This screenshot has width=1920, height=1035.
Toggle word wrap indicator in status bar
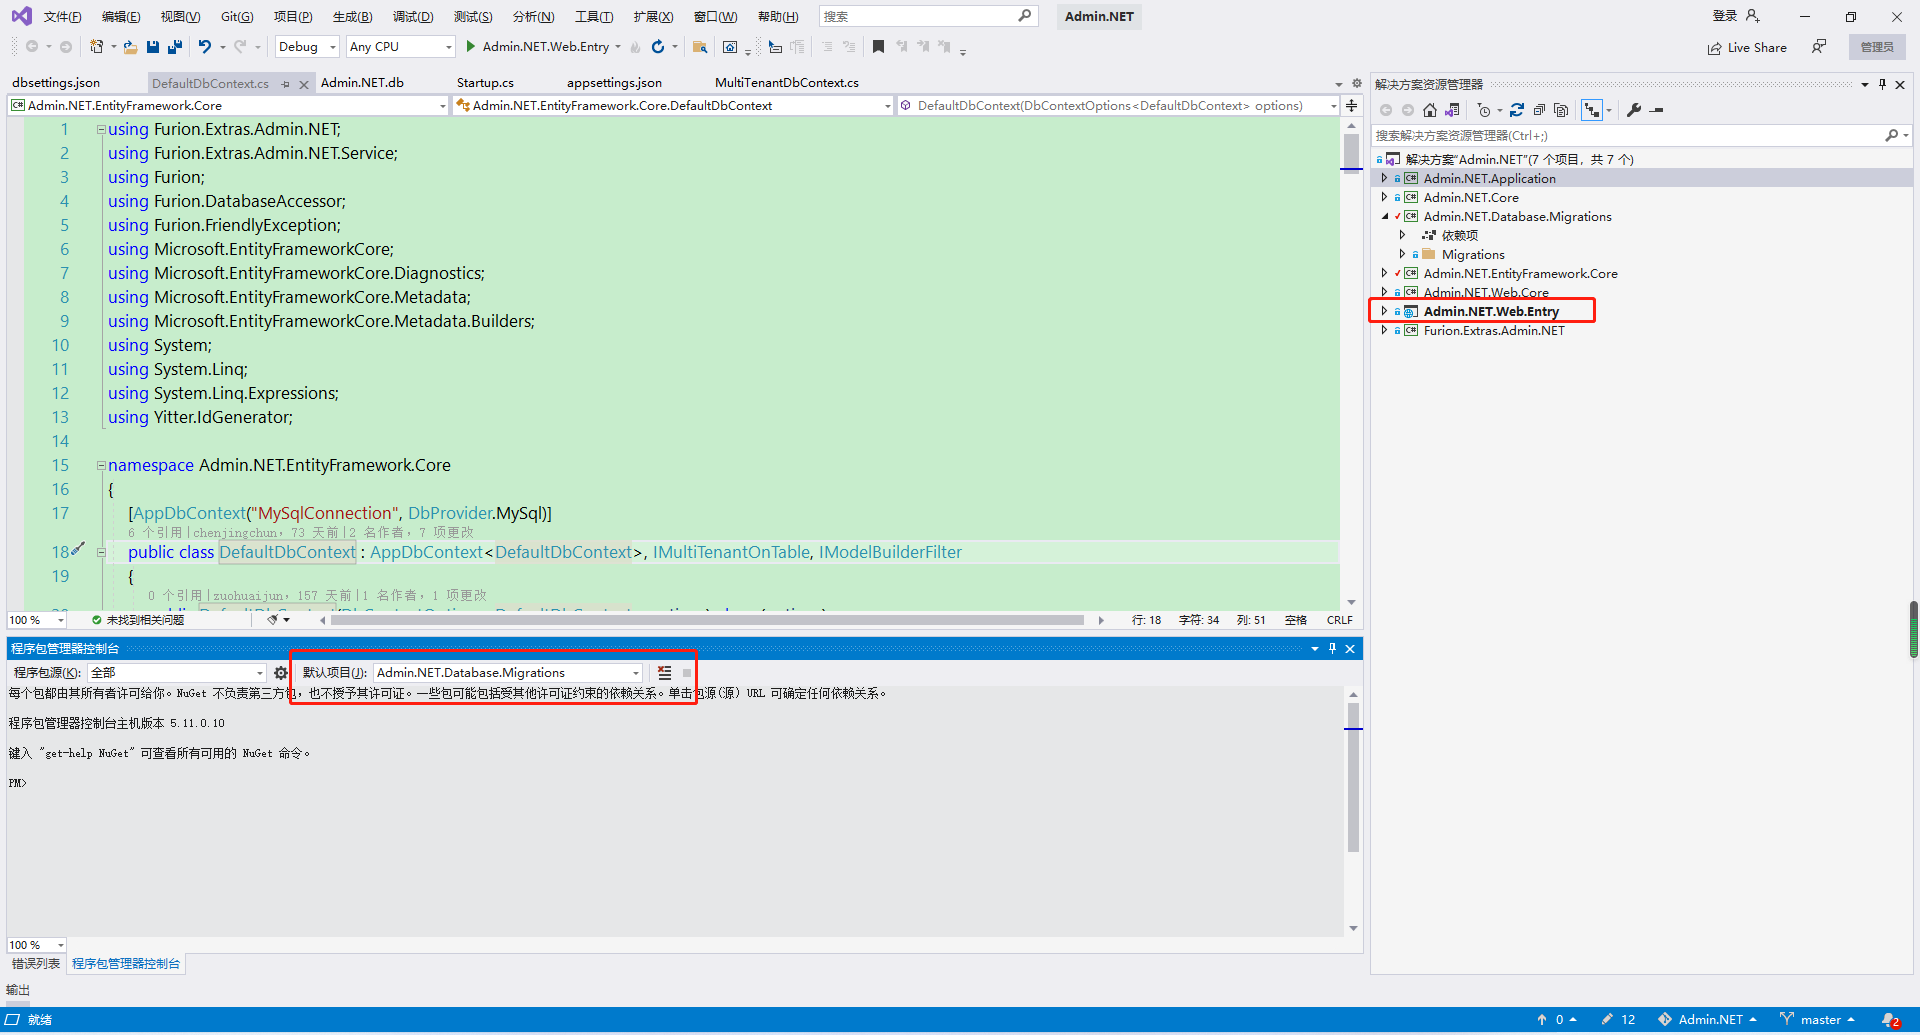1296,620
